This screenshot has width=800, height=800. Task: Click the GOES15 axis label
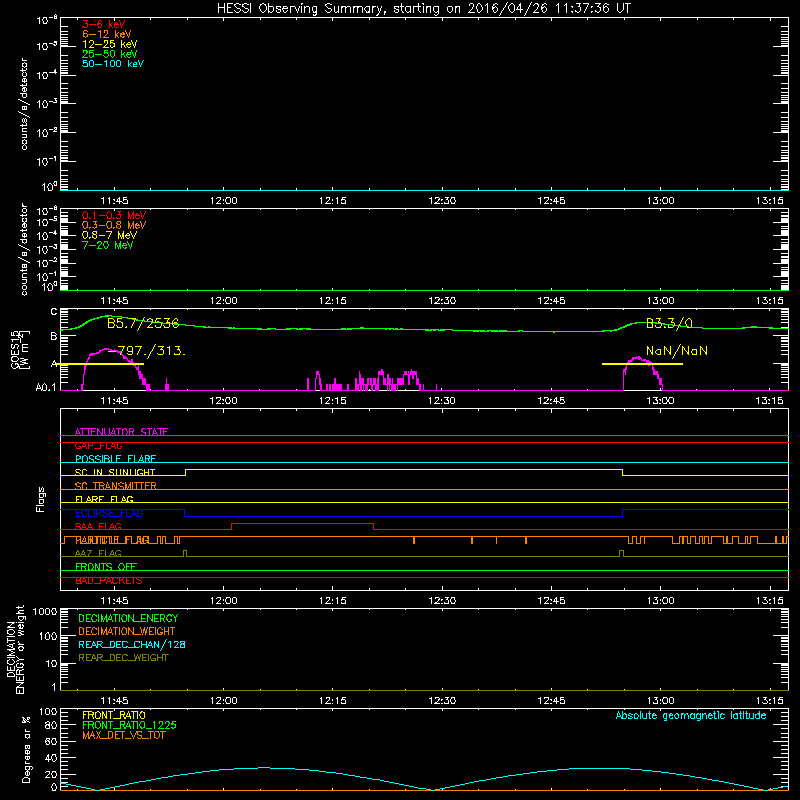[15, 350]
